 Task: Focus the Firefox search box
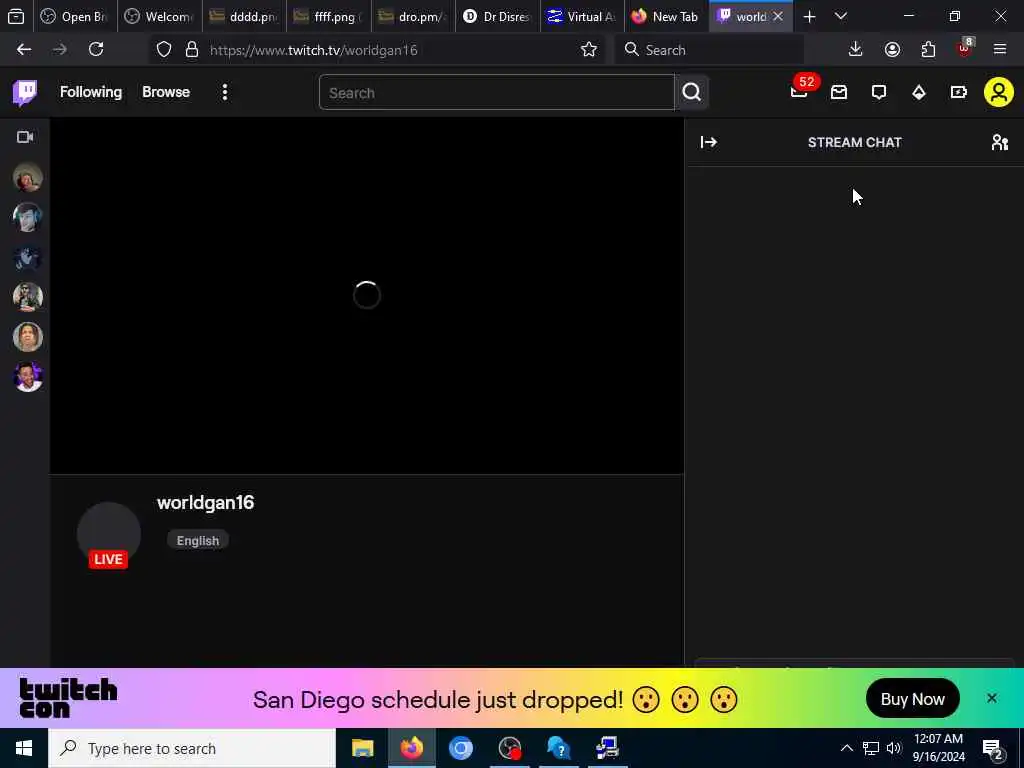[x=709, y=50]
